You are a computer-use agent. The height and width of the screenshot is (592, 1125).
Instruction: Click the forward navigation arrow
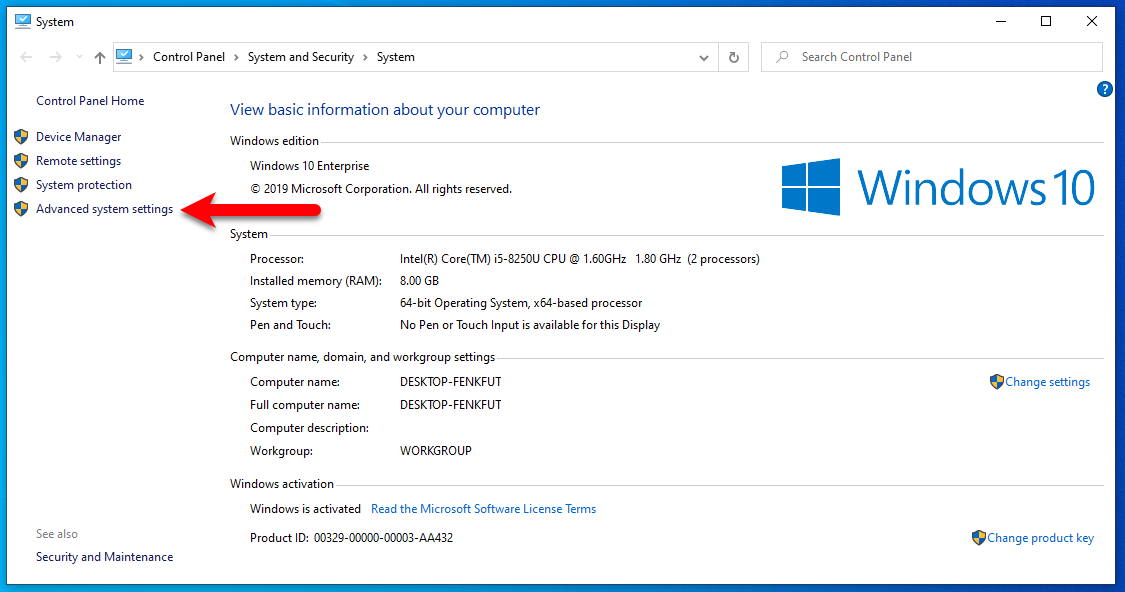pos(55,57)
